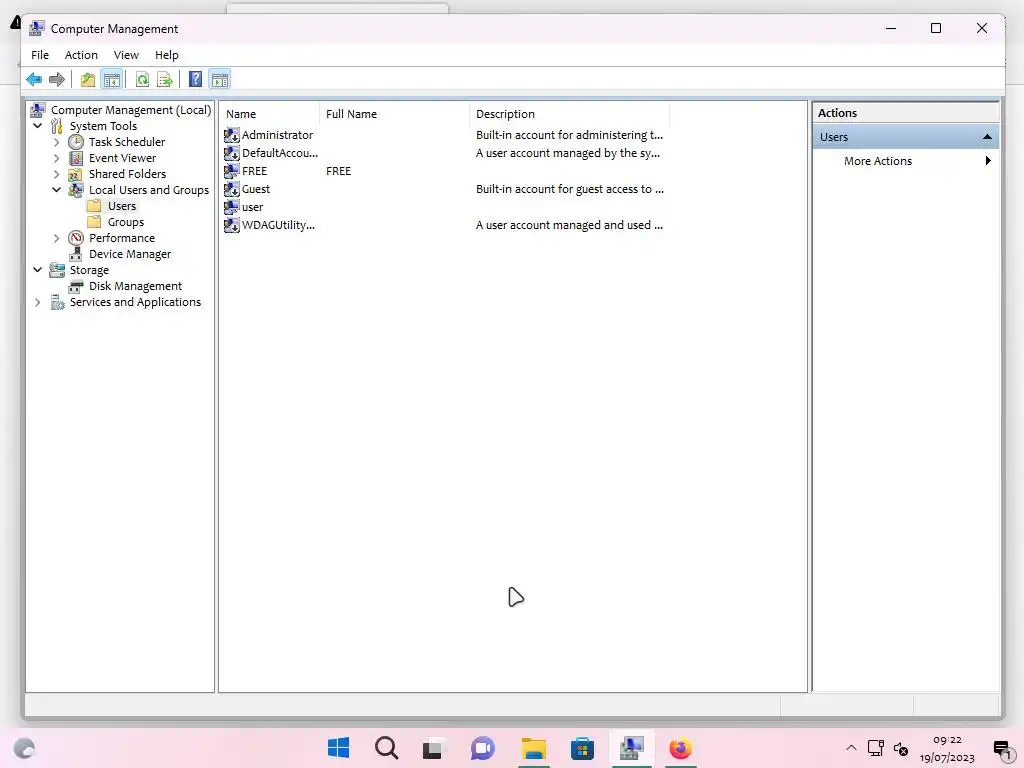The image size is (1024, 768).
Task: Click the Disk Management icon in tree
Action: coord(76,286)
